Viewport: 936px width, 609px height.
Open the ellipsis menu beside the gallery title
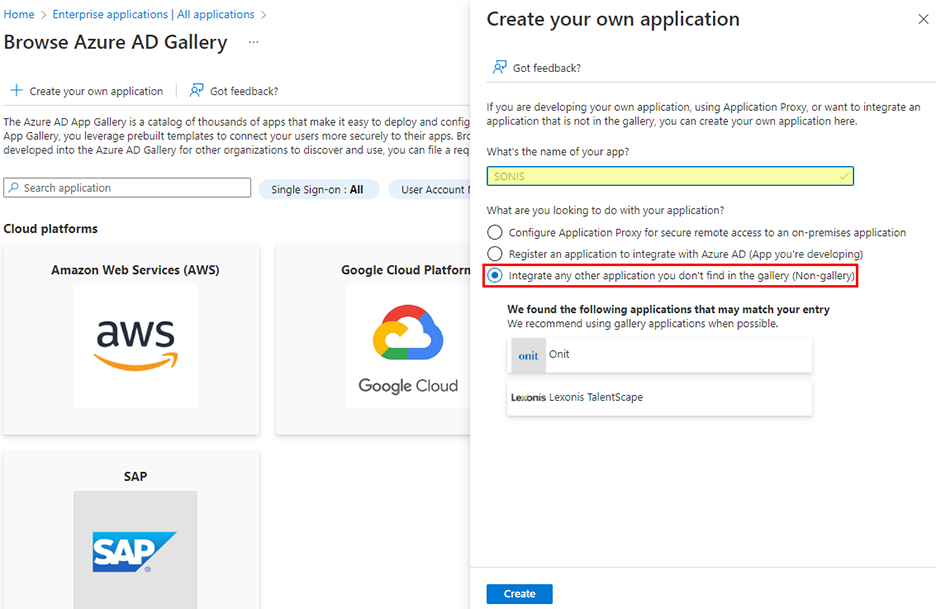(x=254, y=42)
